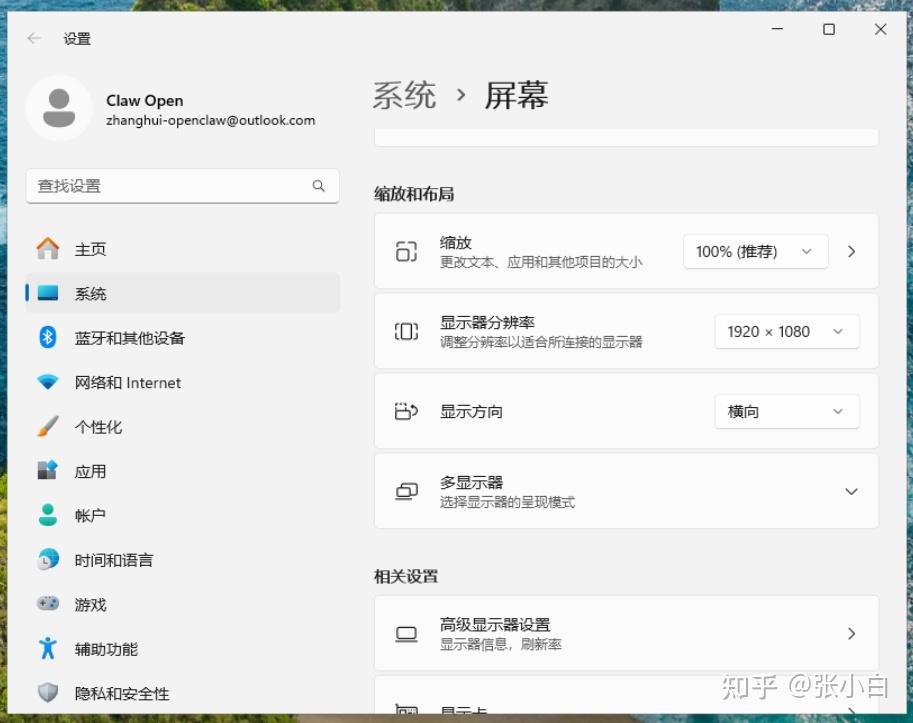This screenshot has height=723, width=913.
Task: Click the Wi-Fi network icon in sidebar
Action: (x=48, y=382)
